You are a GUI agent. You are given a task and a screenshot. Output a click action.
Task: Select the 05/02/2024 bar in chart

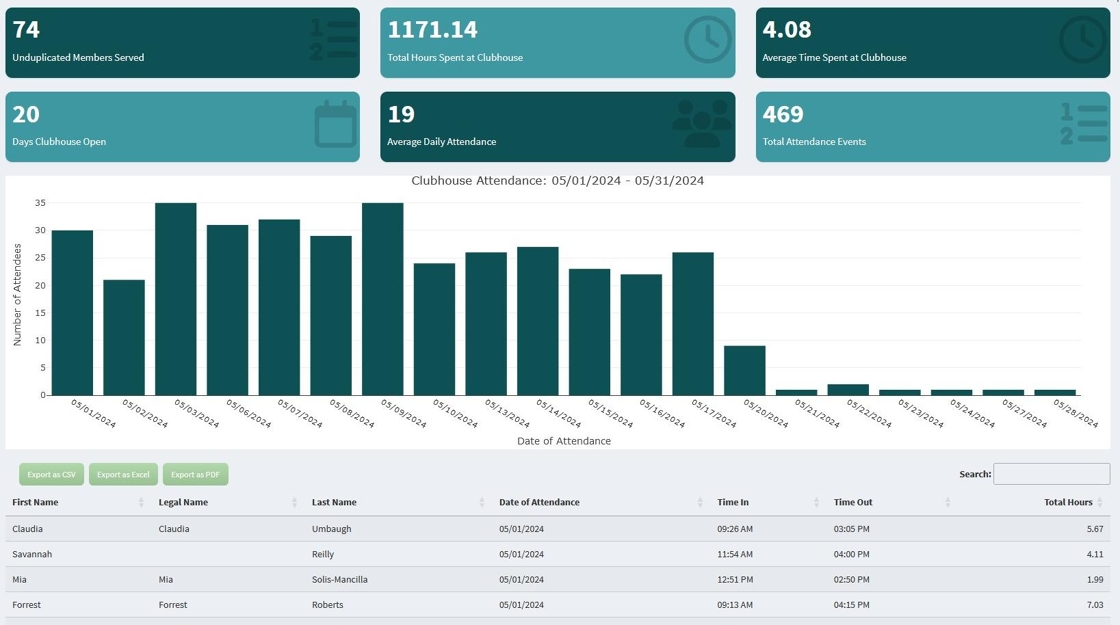(x=124, y=337)
